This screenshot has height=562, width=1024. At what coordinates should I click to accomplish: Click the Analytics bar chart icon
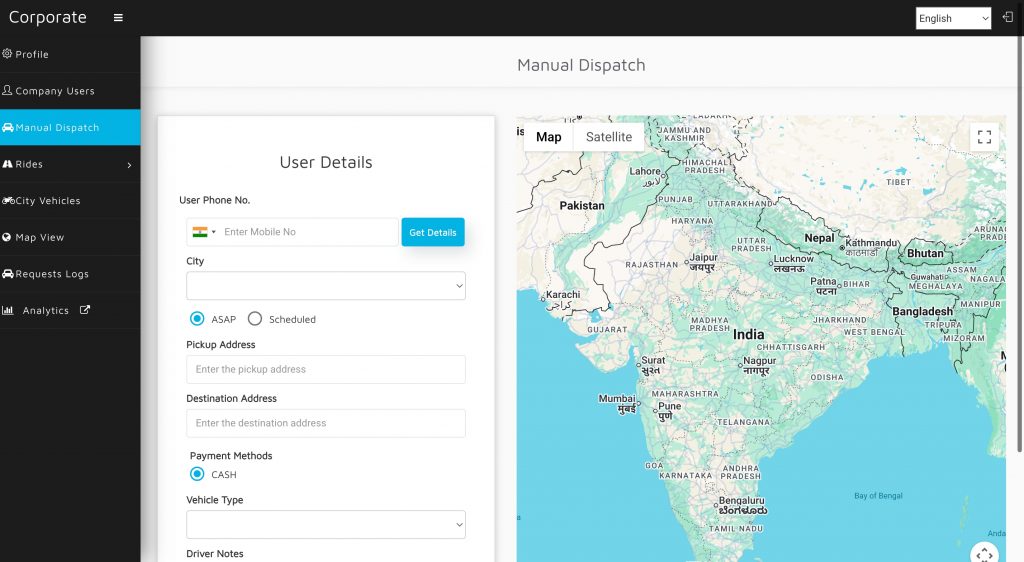click(8, 311)
